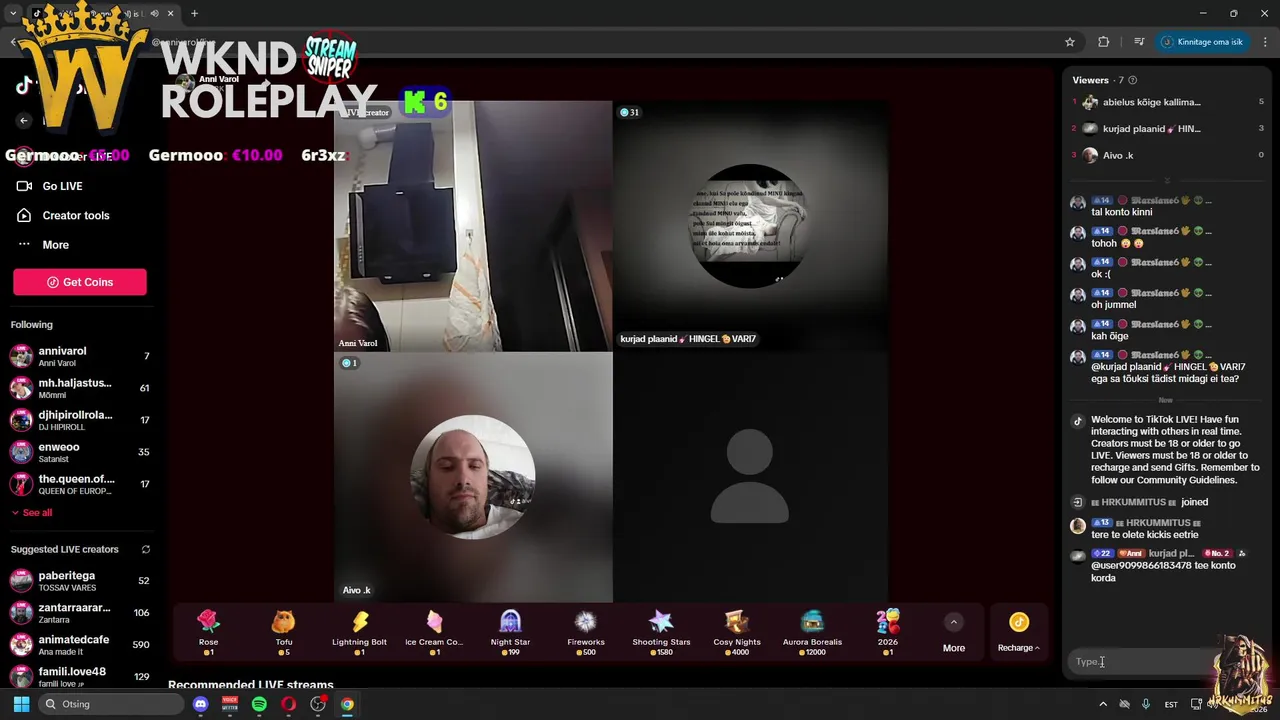This screenshot has height=720, width=1280.
Task: Click the Get Coins button
Action: click(80, 282)
